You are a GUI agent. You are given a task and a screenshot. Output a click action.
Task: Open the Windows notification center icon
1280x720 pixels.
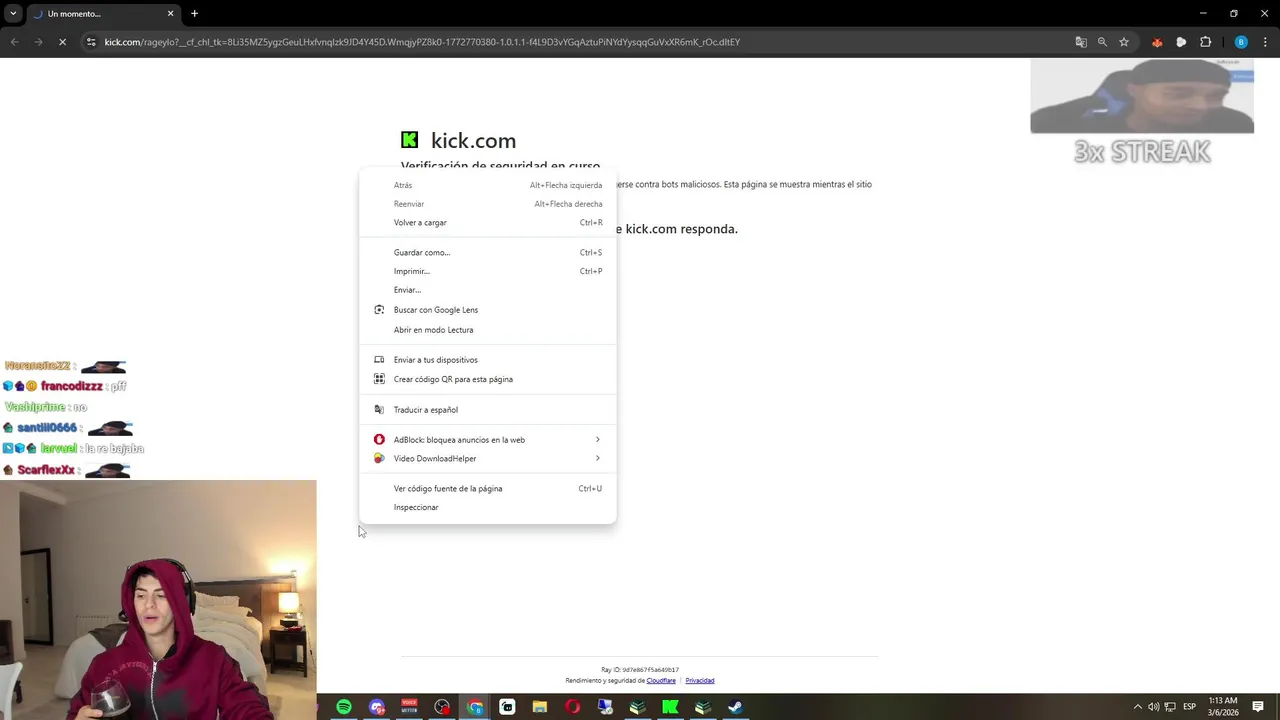point(1258,707)
